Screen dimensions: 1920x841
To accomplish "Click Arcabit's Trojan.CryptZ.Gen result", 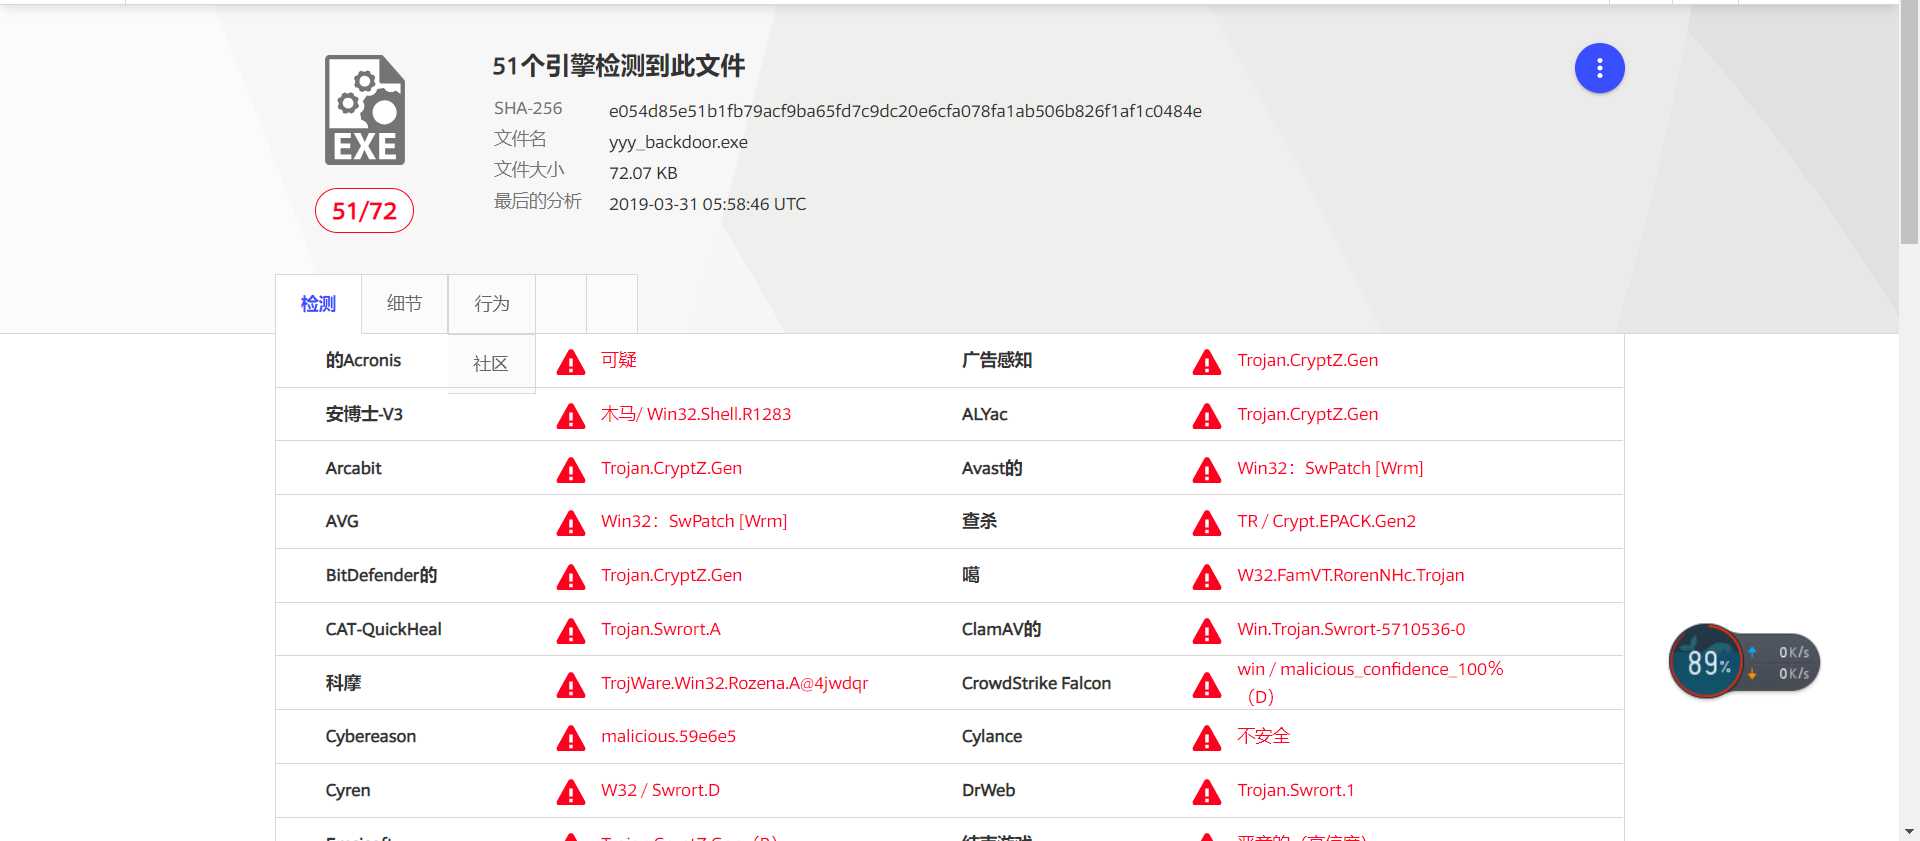I will pos(671,468).
